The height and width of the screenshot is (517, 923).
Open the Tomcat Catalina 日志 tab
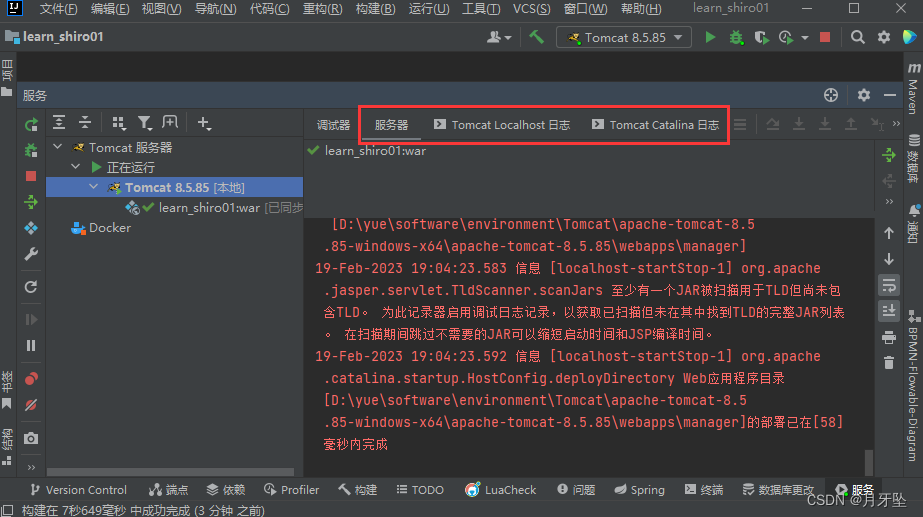tap(655, 125)
